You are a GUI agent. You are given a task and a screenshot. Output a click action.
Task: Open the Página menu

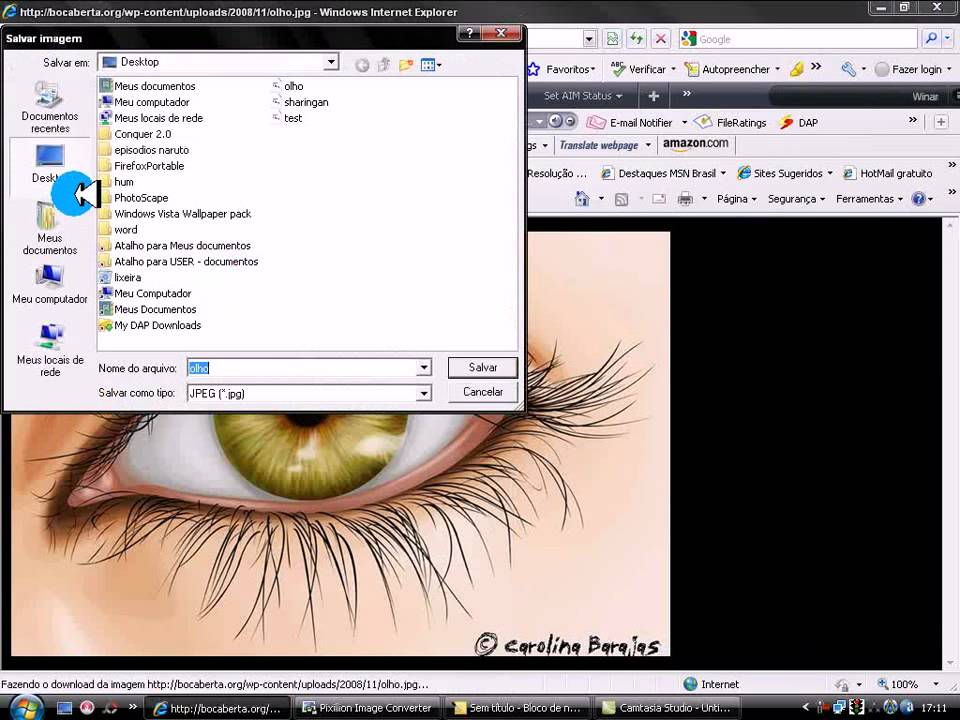(x=737, y=199)
